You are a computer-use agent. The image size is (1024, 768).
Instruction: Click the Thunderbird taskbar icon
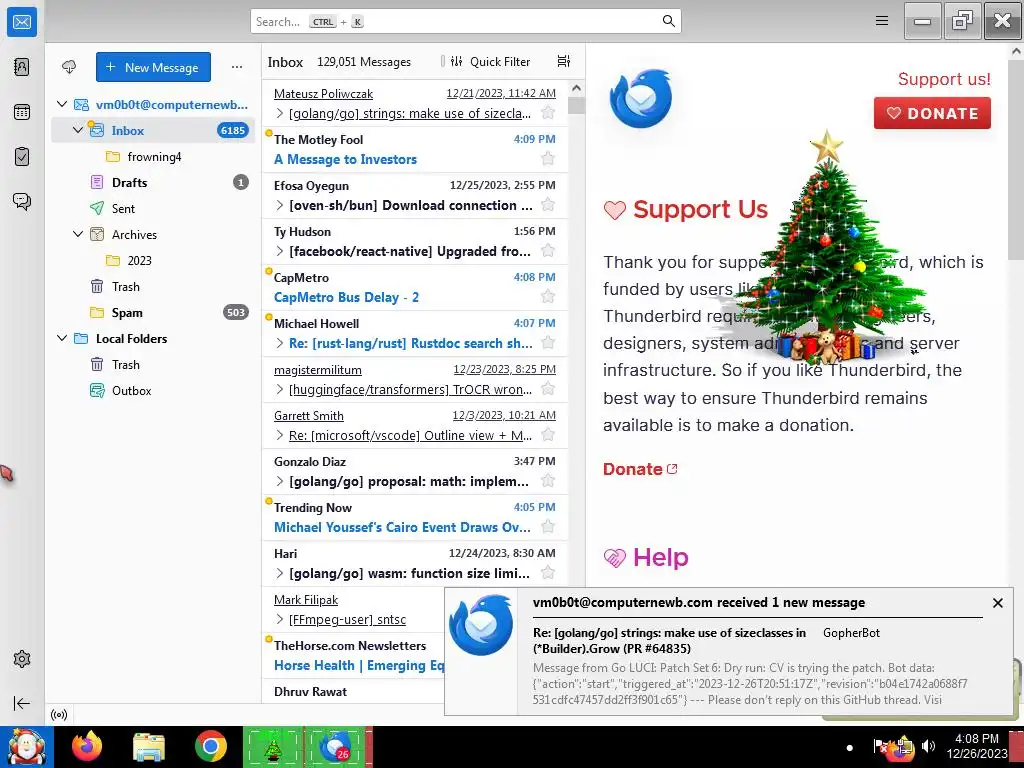335,746
